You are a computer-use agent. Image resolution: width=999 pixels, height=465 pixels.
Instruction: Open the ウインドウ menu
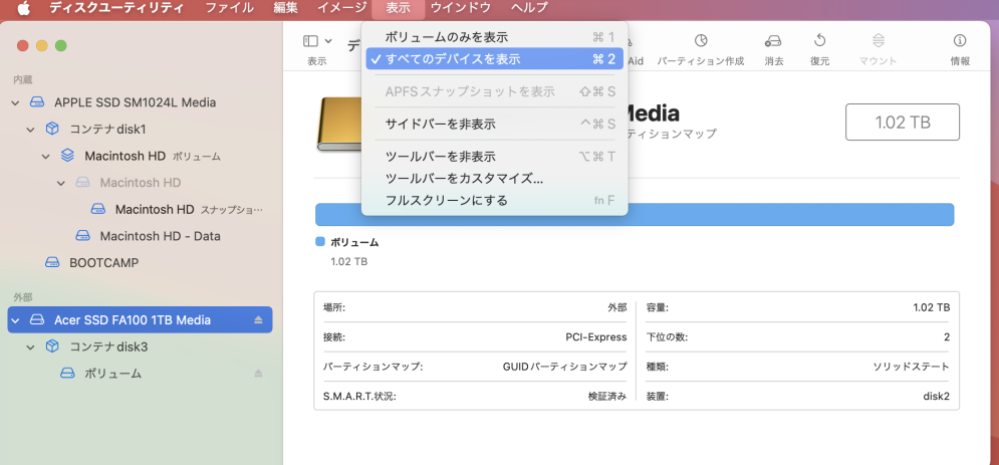pos(461,8)
